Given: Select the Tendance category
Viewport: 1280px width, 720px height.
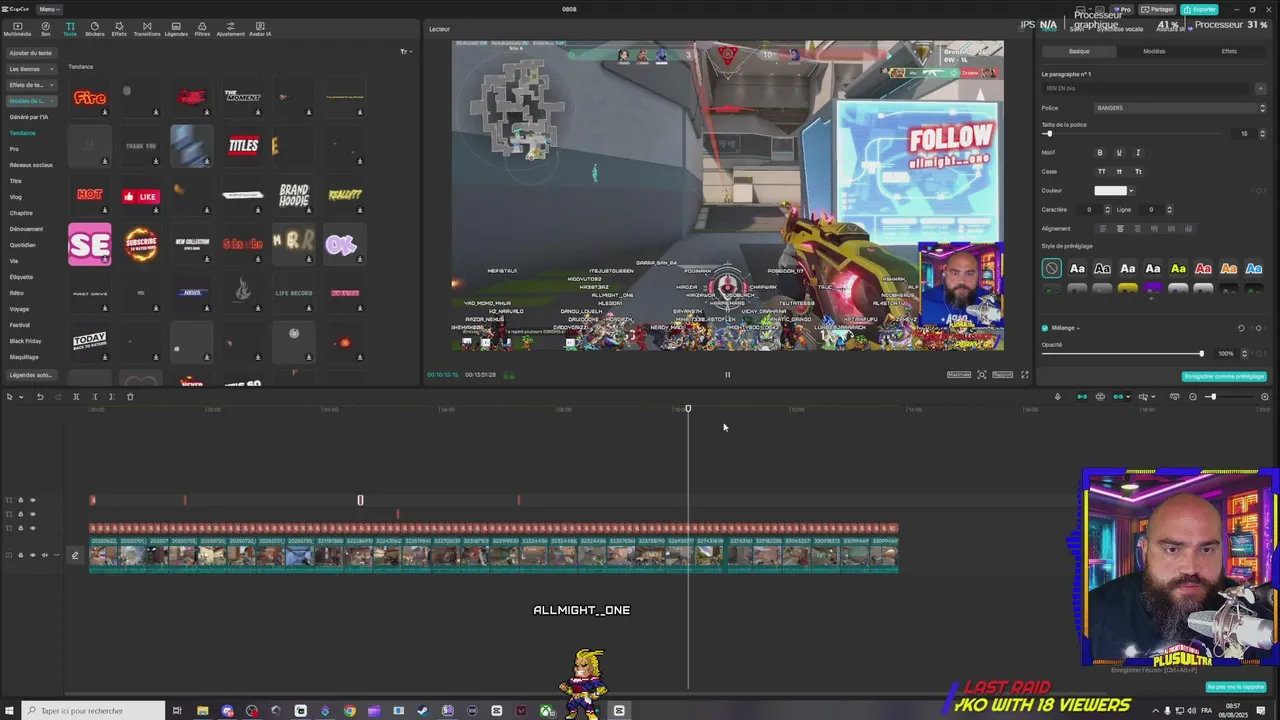Looking at the screenshot, I should point(22,133).
